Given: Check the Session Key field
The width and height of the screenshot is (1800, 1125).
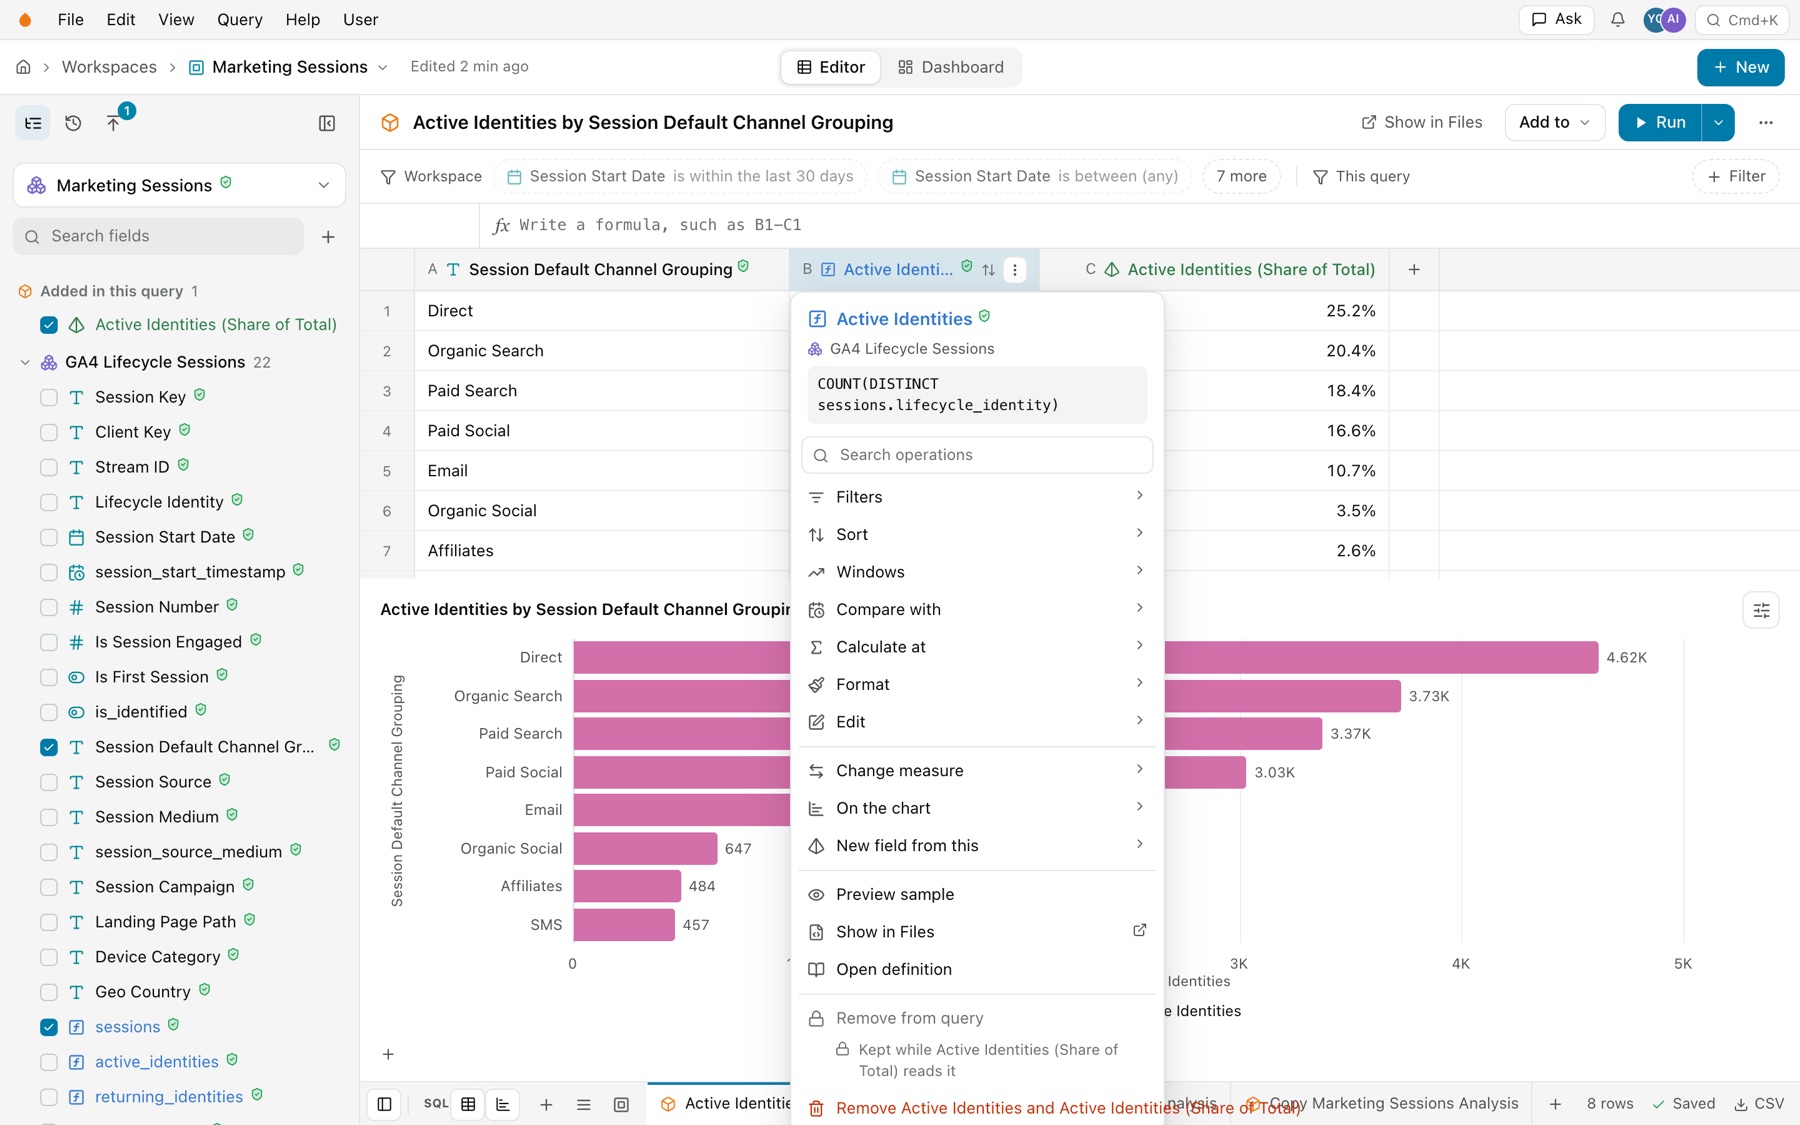Looking at the screenshot, I should coord(49,397).
